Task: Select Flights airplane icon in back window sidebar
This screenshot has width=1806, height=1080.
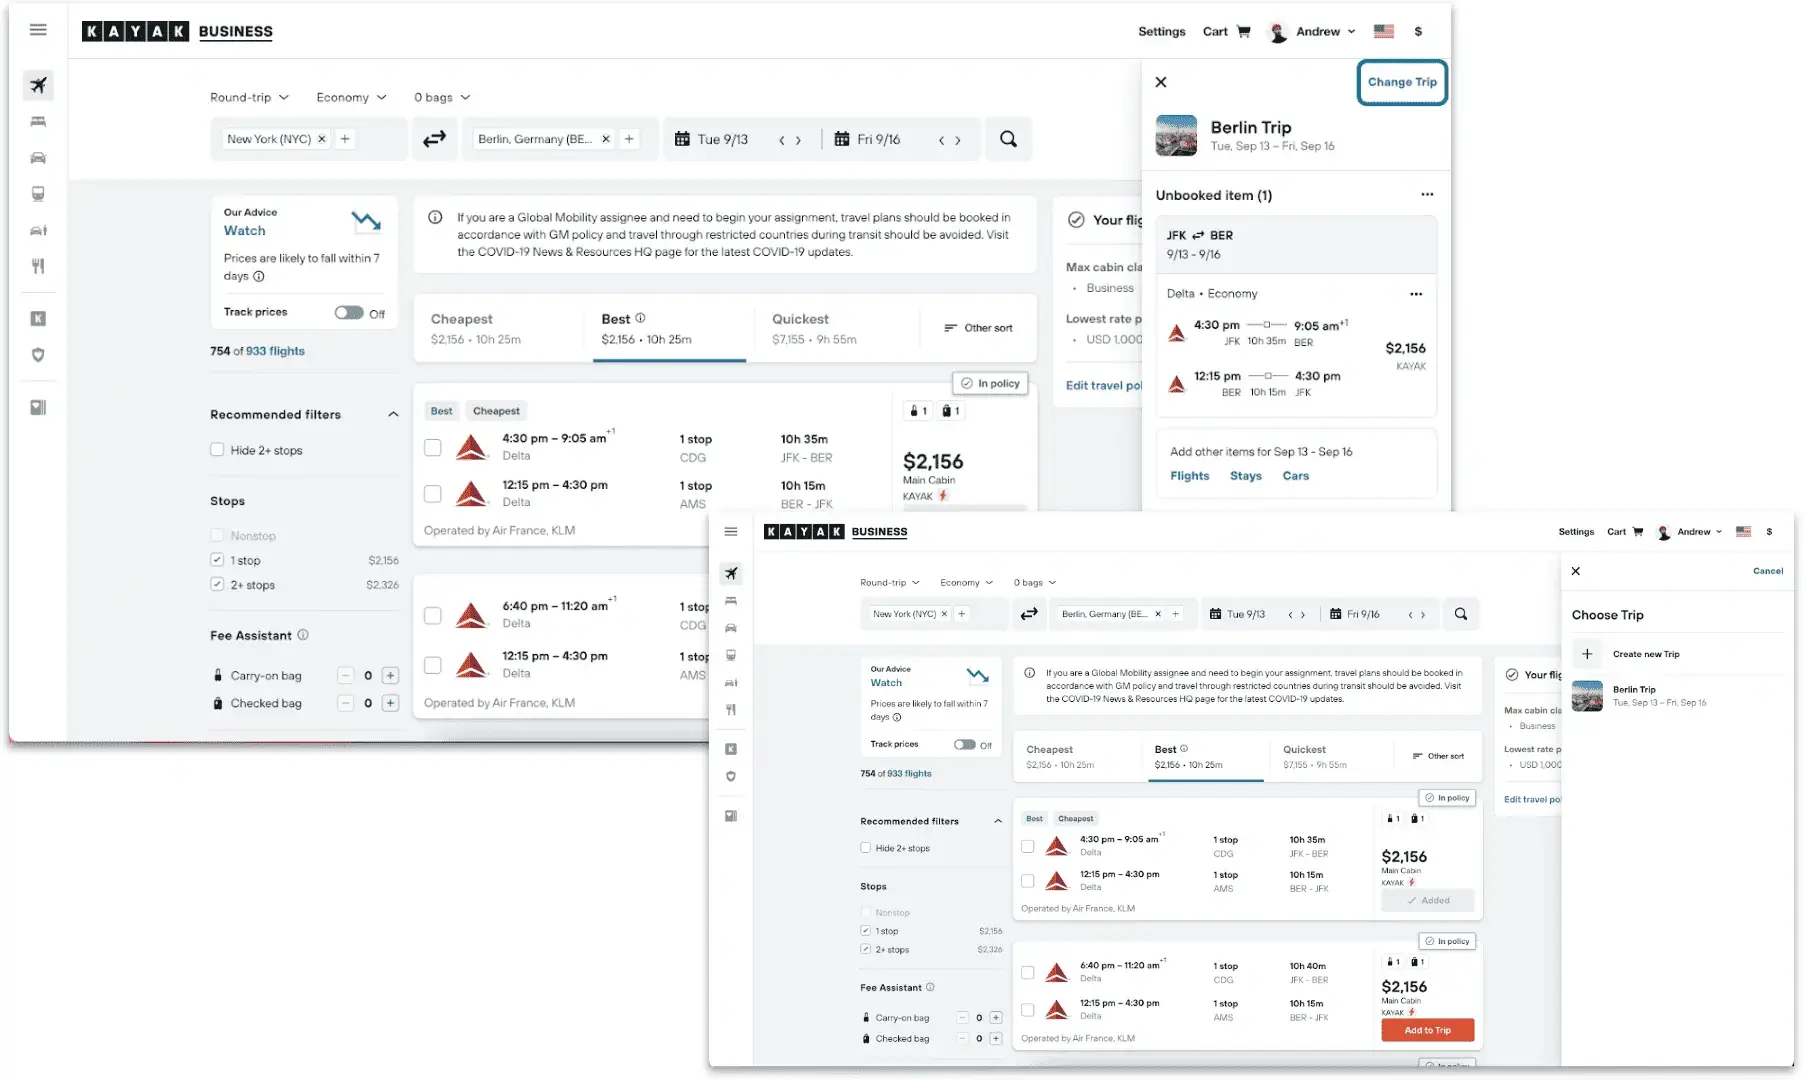Action: pos(38,85)
